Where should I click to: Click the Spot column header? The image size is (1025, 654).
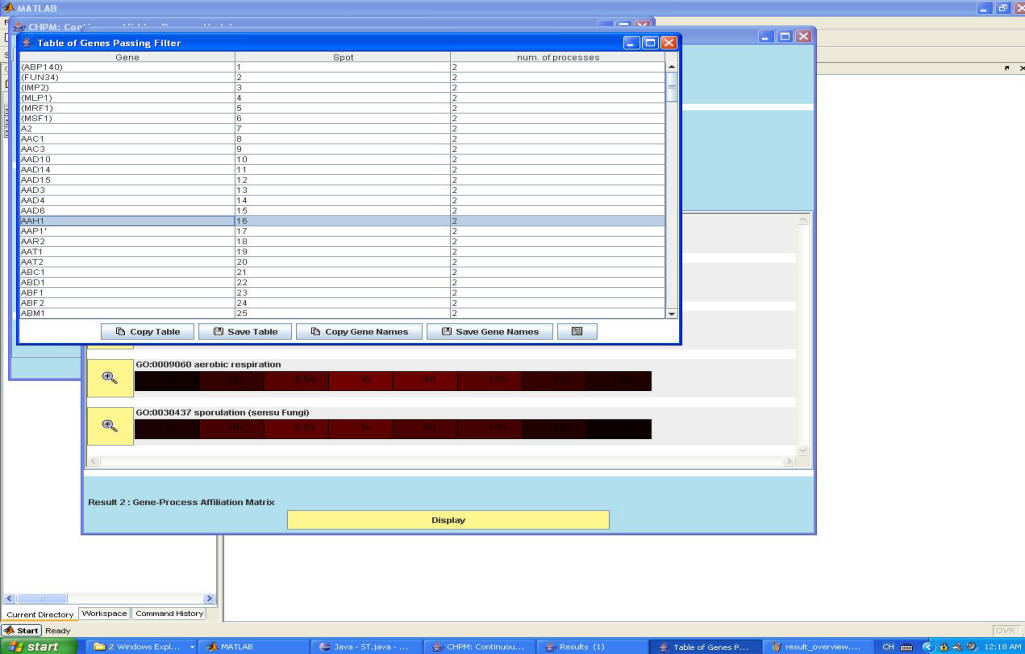coord(342,57)
